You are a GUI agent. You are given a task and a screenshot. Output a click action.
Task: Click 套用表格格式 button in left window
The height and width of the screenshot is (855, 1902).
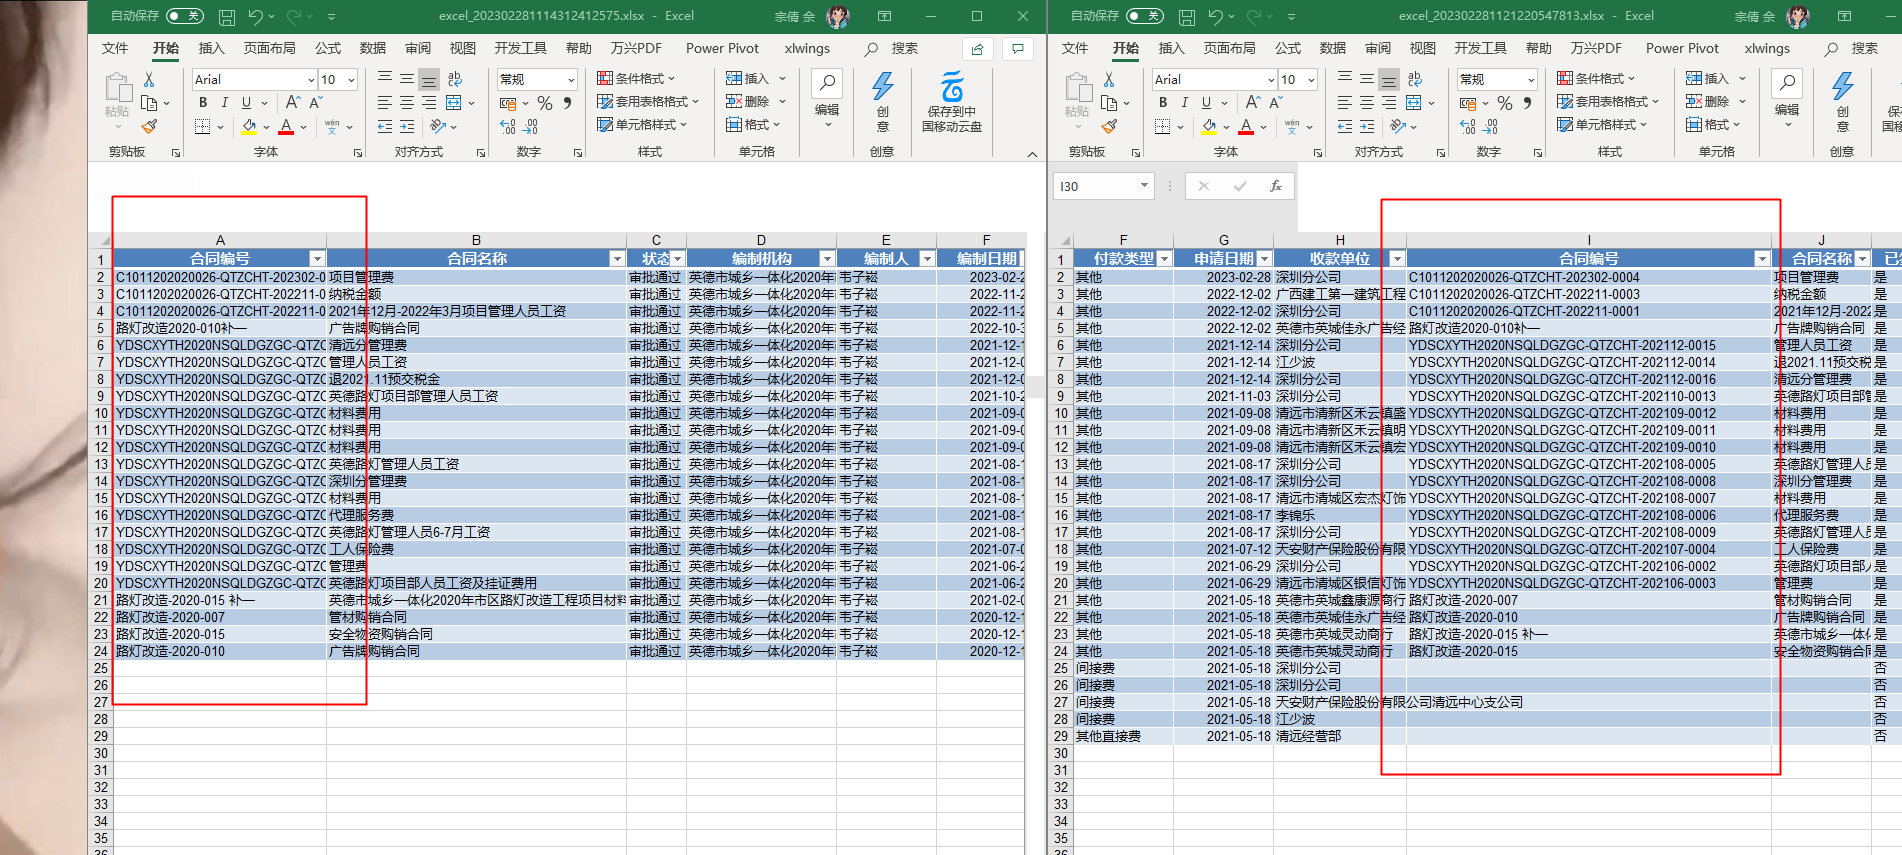coord(648,101)
